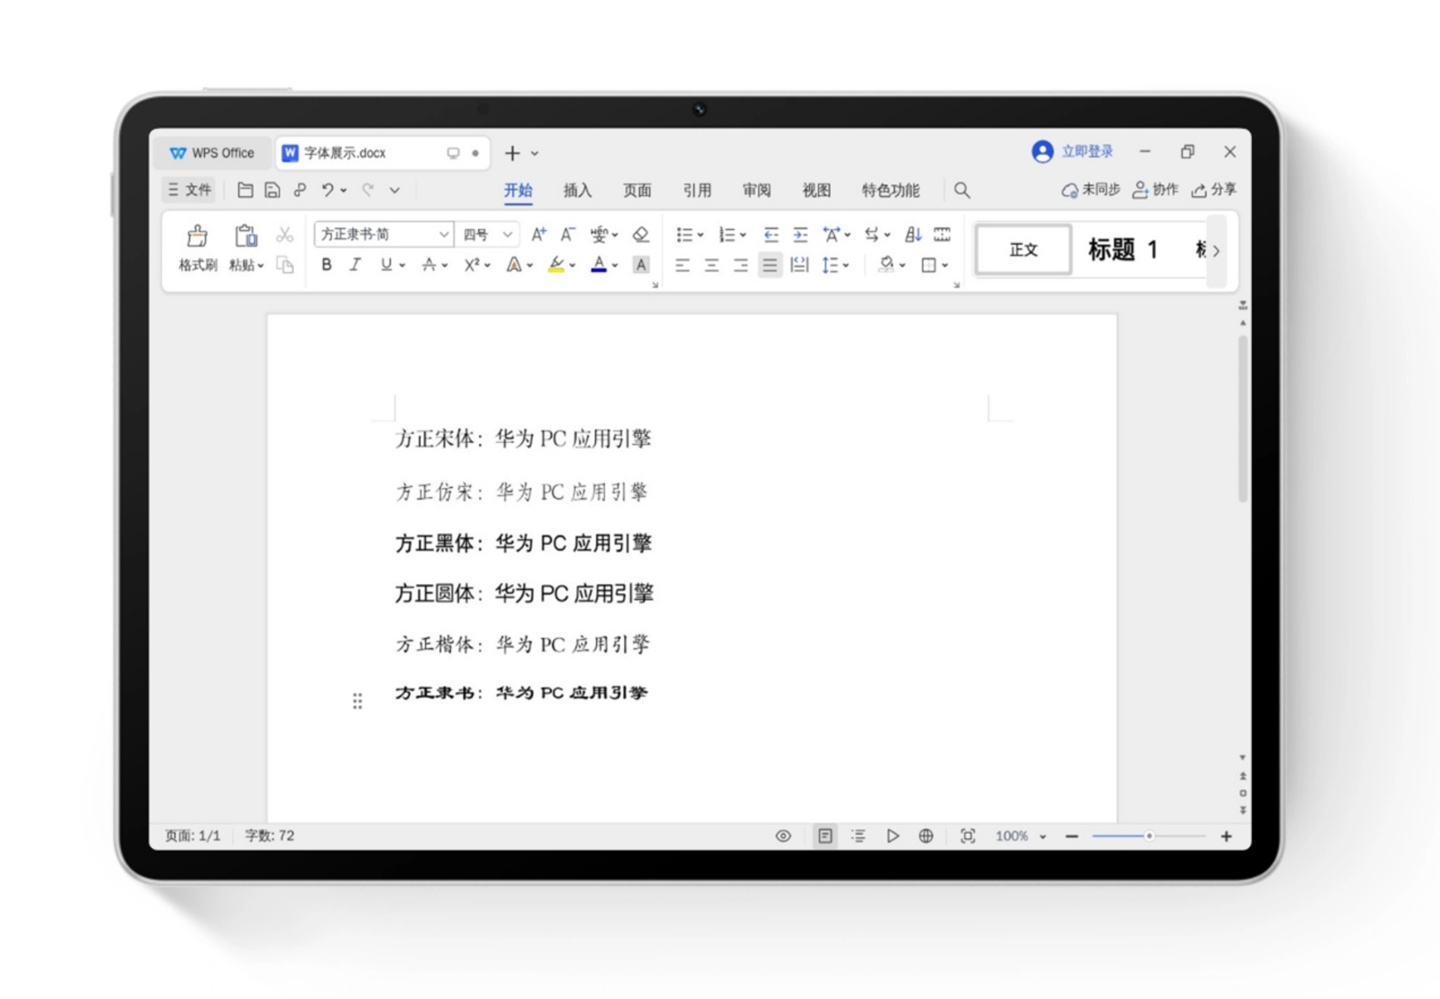The image size is (1440, 999).
Task: Expand the paste options arrow
Action: coord(261,266)
